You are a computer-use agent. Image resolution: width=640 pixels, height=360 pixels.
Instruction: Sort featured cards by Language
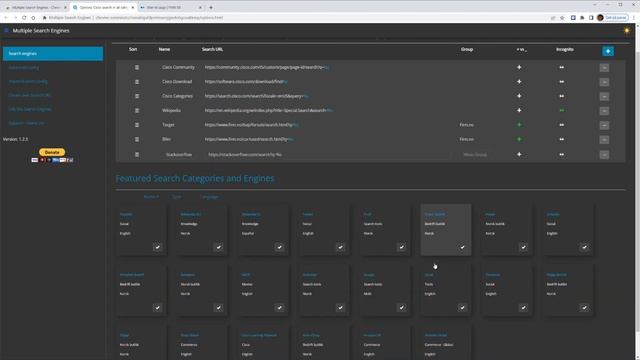pyautogui.click(x=209, y=197)
